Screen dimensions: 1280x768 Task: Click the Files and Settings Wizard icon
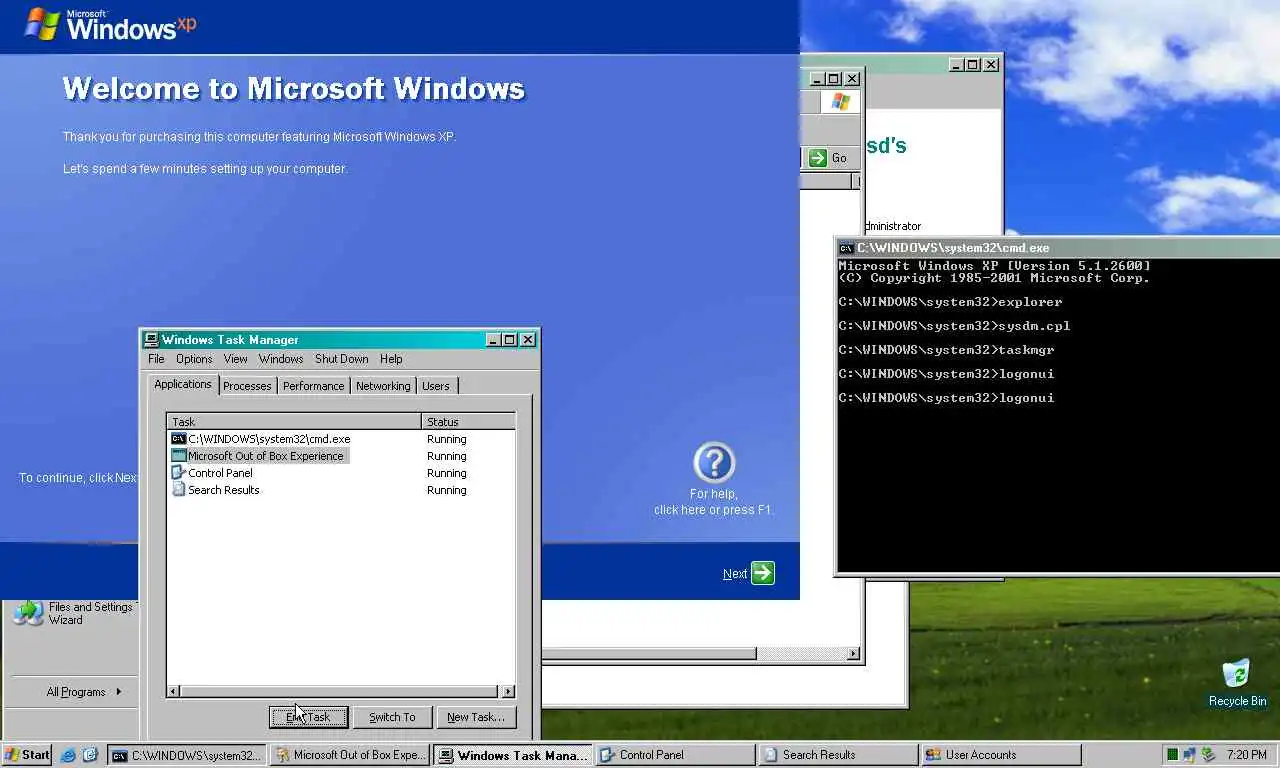tap(28, 613)
